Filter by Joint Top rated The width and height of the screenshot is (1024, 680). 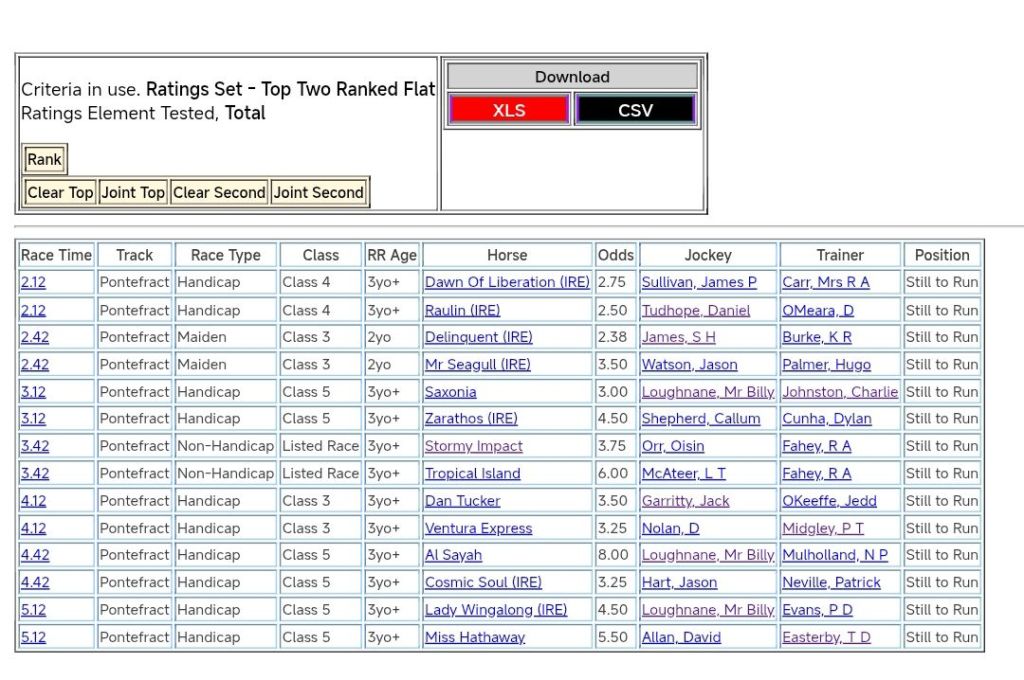point(133,192)
